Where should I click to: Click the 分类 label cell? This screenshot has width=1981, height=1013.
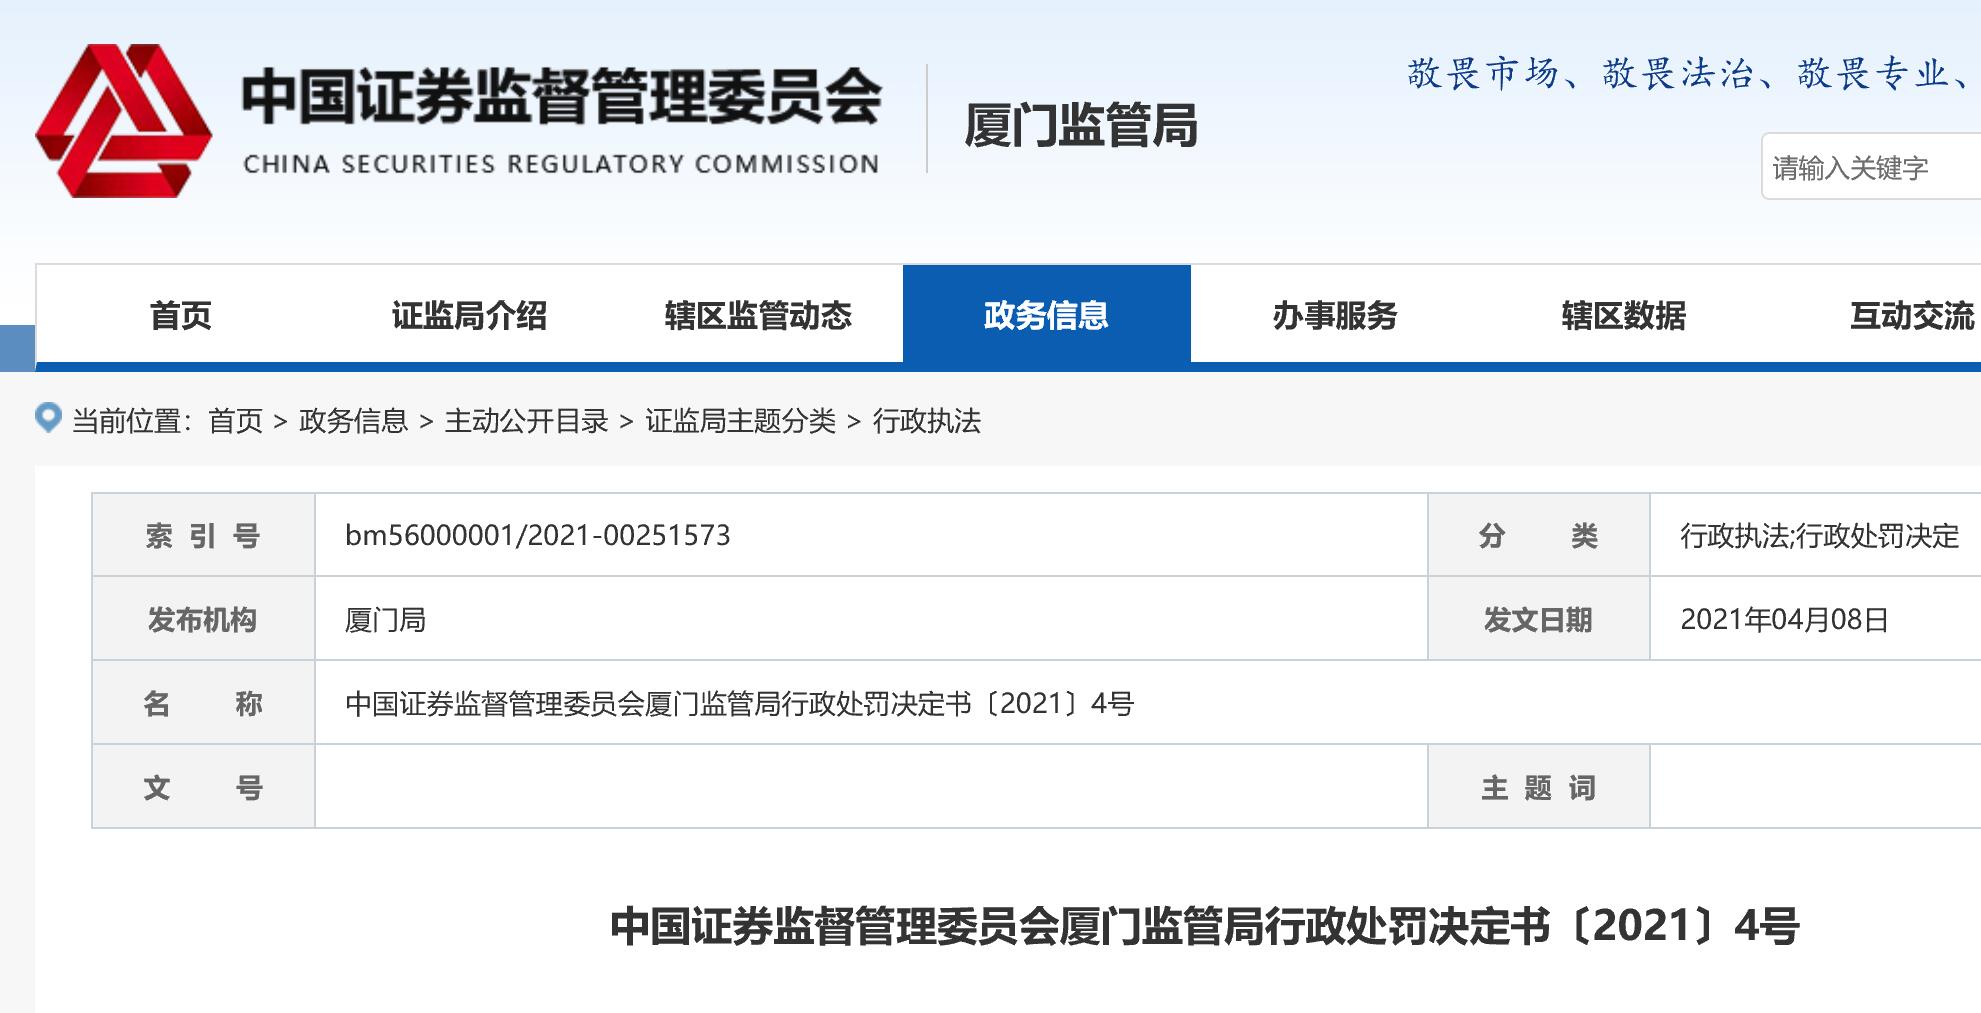[x=1538, y=535]
